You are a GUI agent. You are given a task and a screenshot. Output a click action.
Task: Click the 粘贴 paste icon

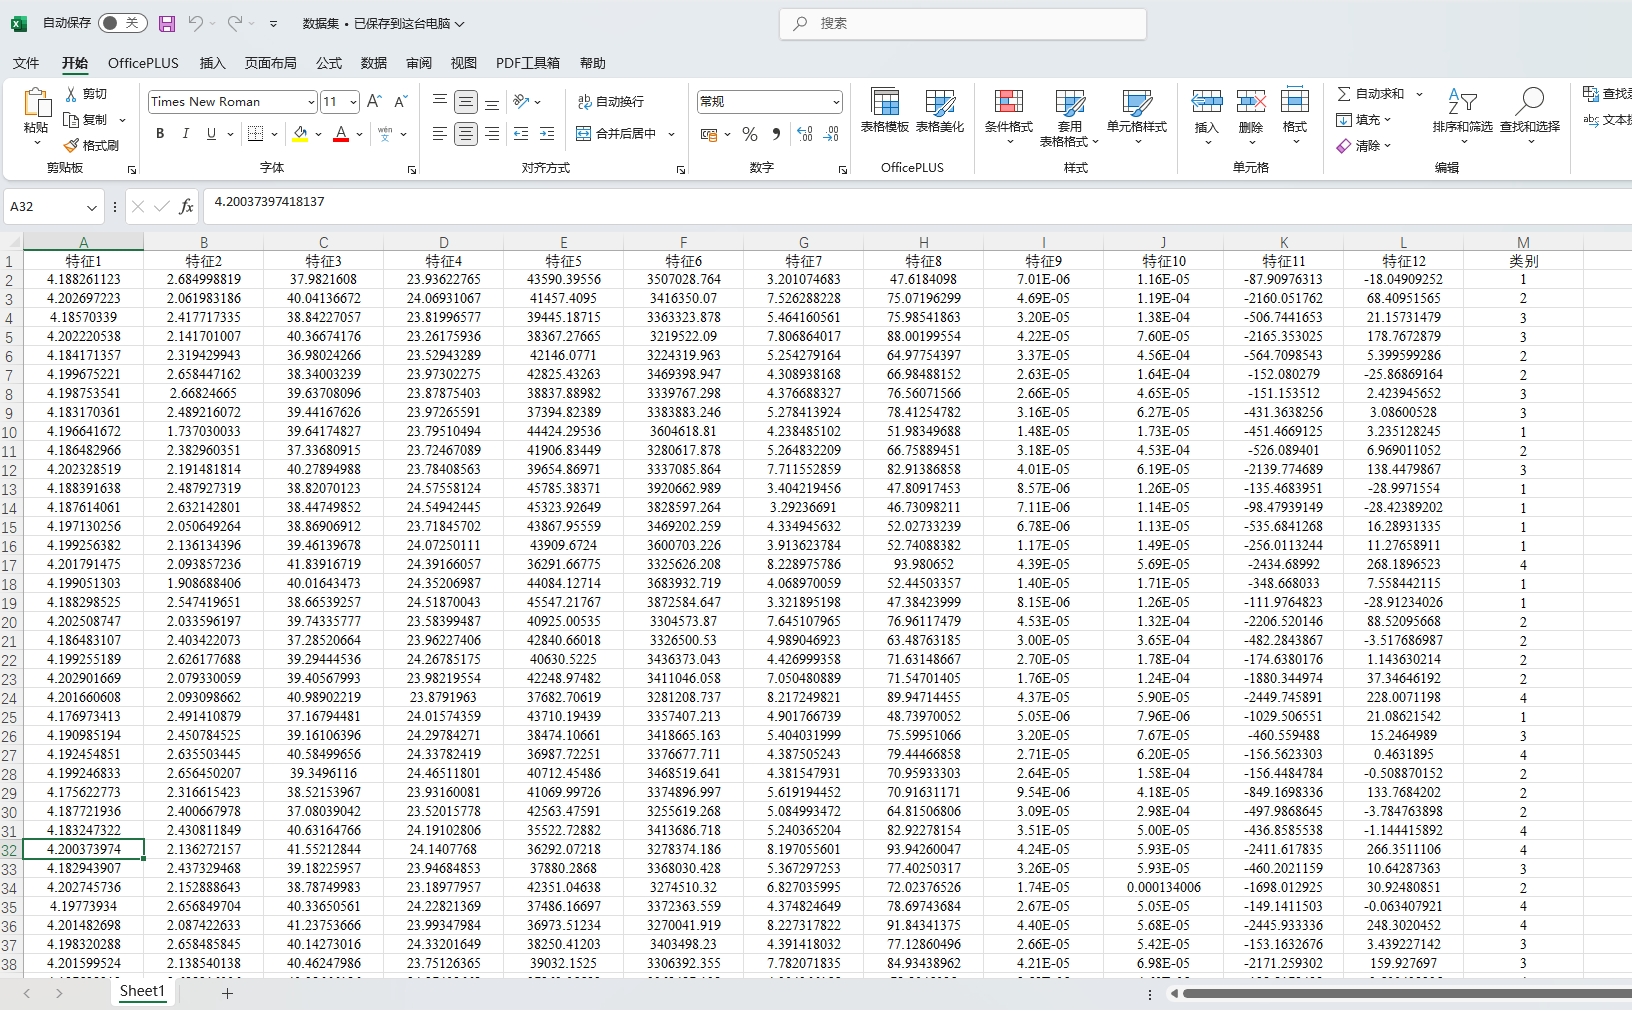[36, 103]
